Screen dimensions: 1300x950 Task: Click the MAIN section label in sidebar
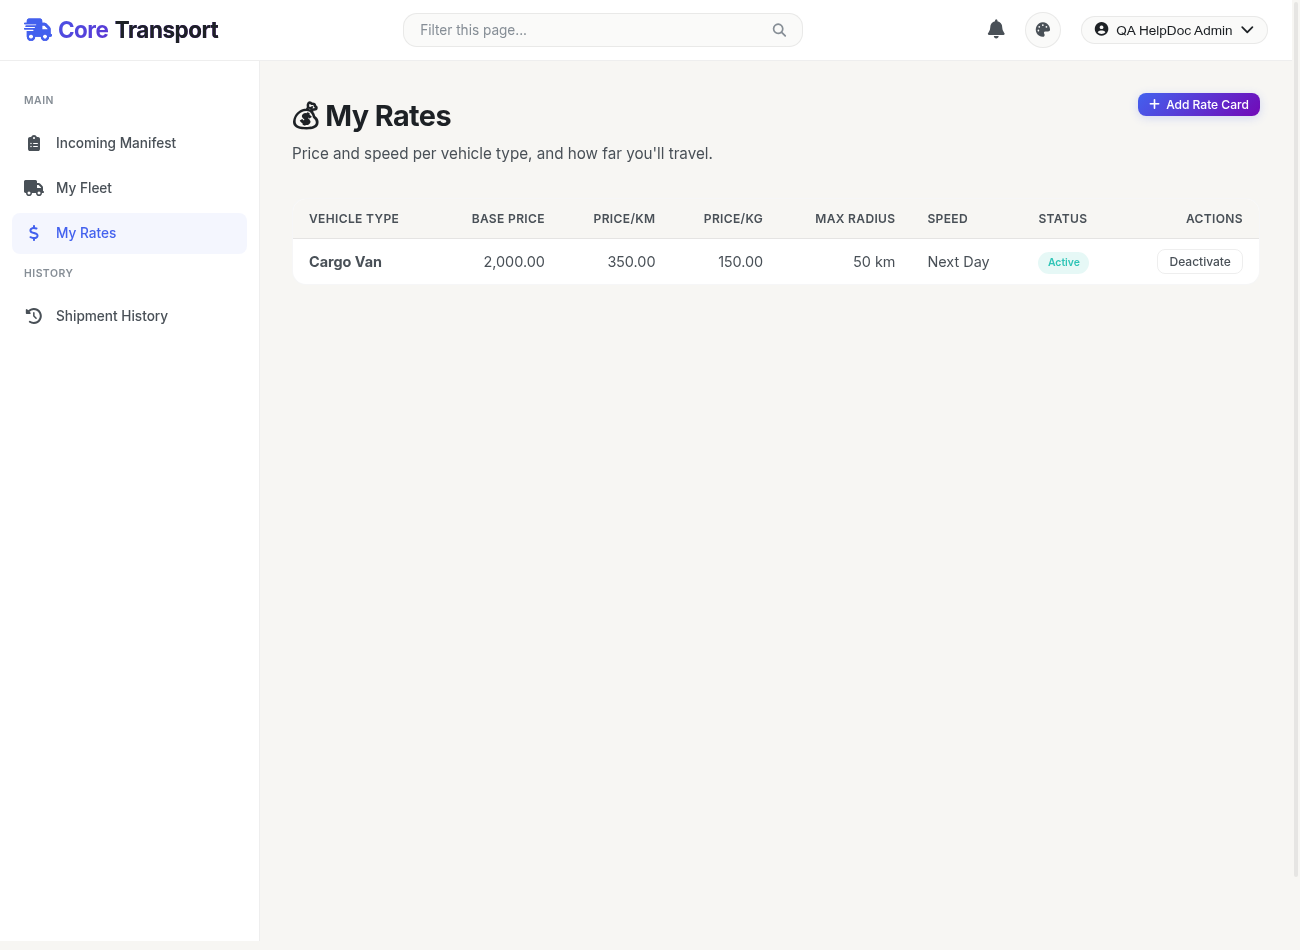pyautogui.click(x=39, y=100)
